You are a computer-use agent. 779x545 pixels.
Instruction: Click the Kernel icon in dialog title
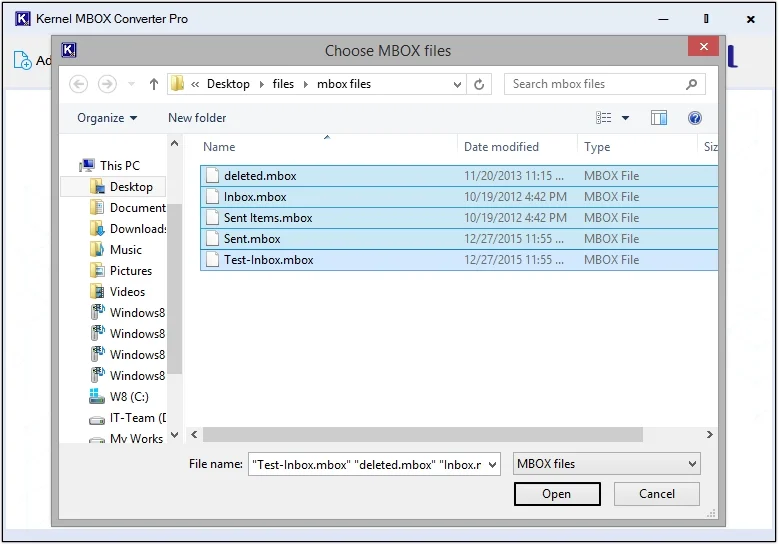69,50
